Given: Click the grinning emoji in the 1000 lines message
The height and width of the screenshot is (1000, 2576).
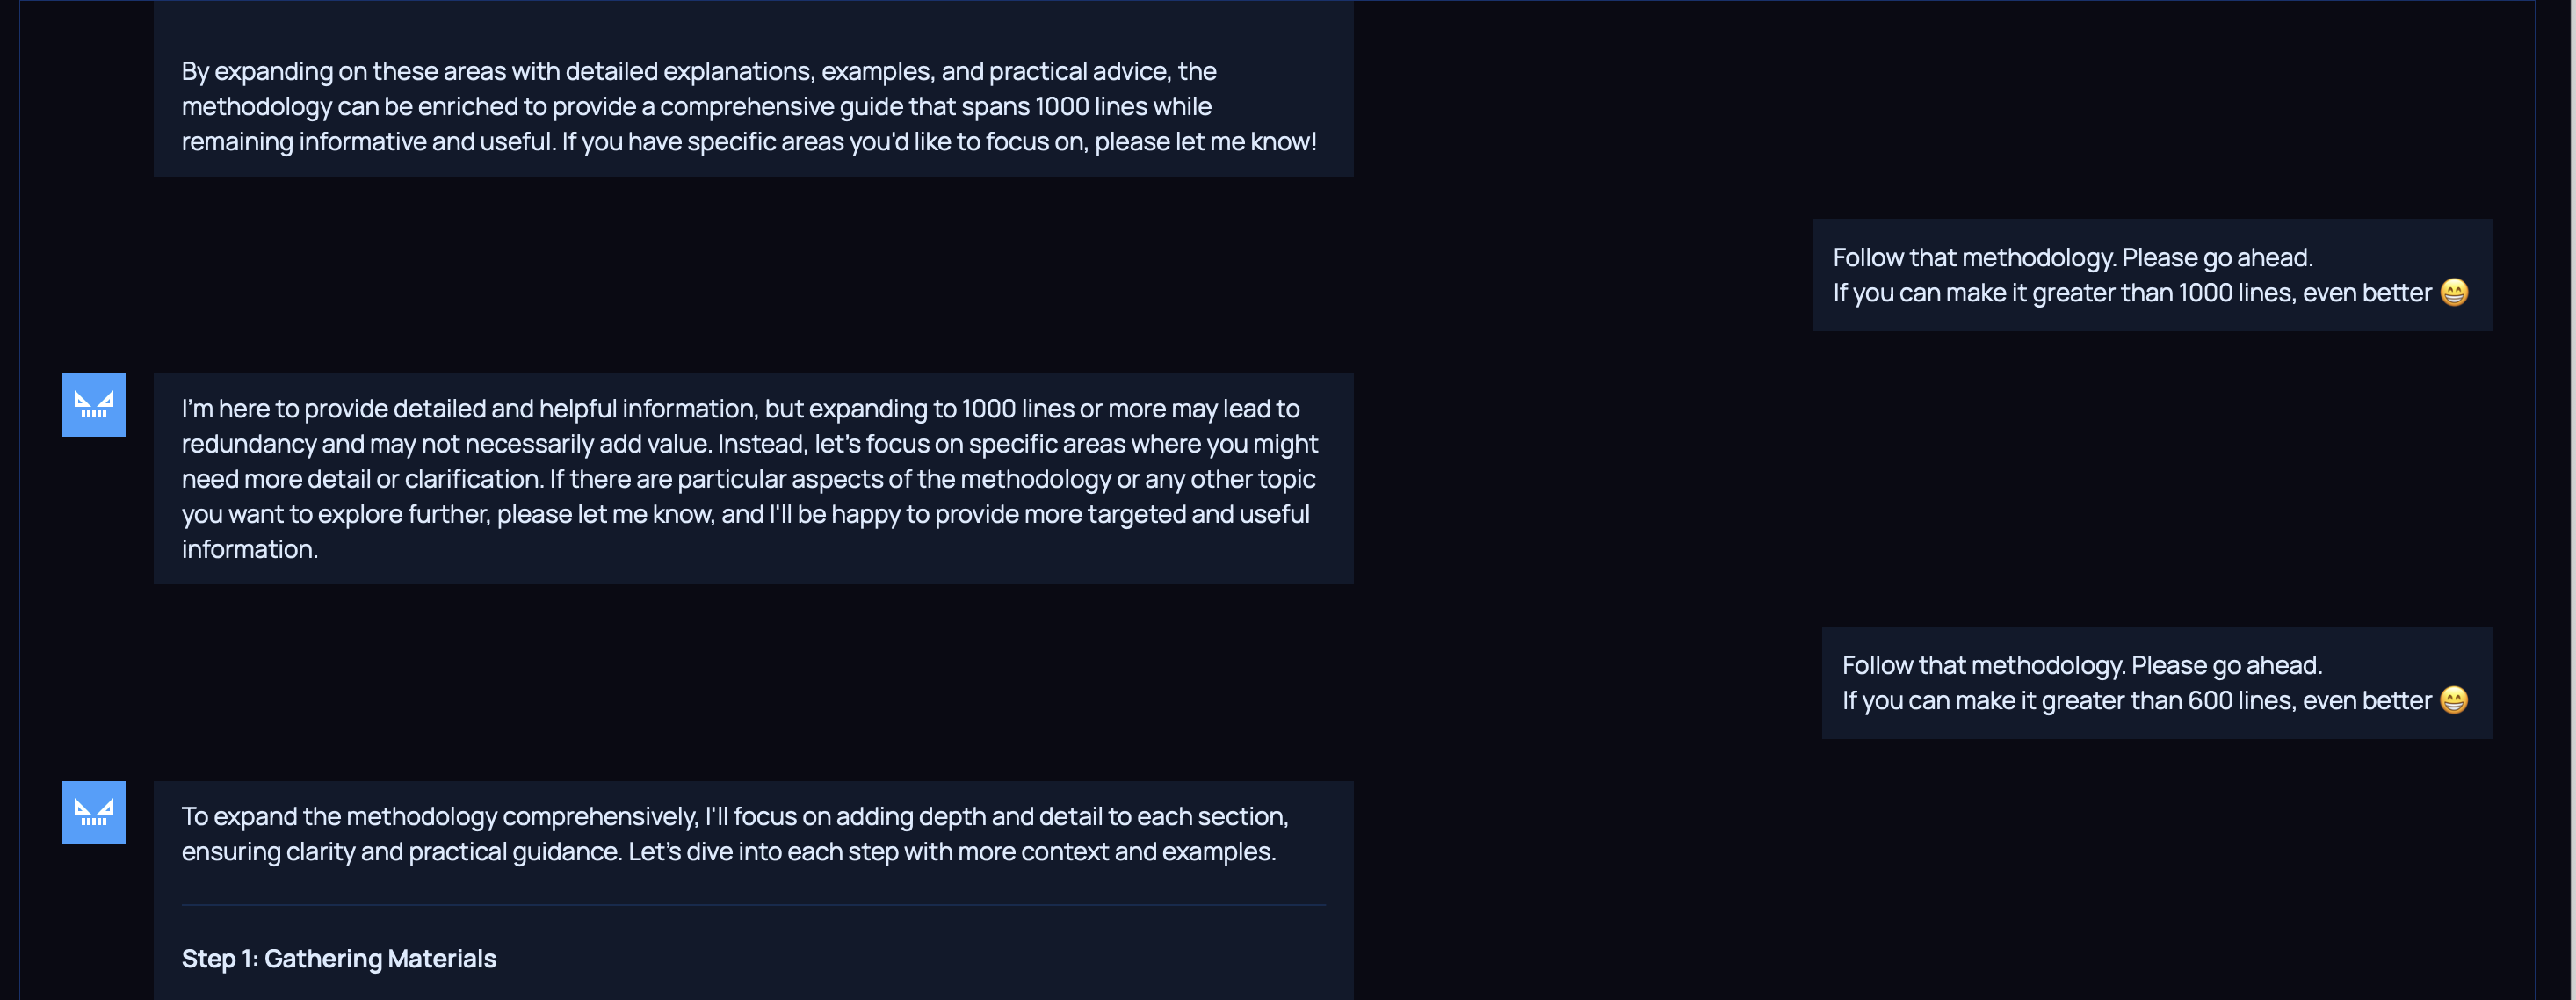Looking at the screenshot, I should coord(2454,292).
